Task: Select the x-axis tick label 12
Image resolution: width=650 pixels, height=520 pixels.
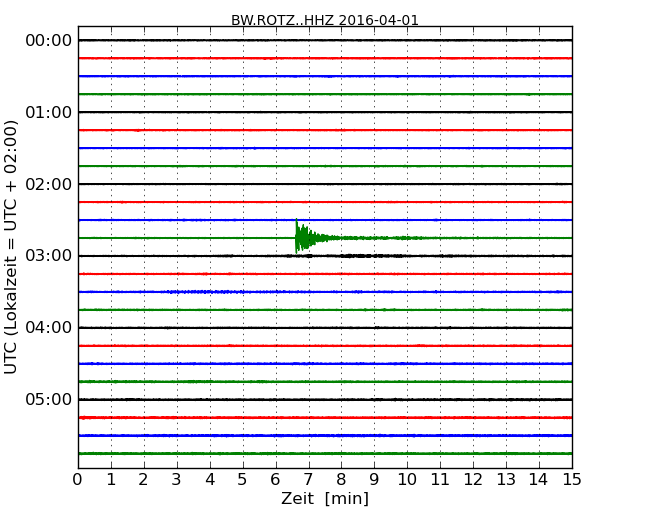Action: (473, 480)
